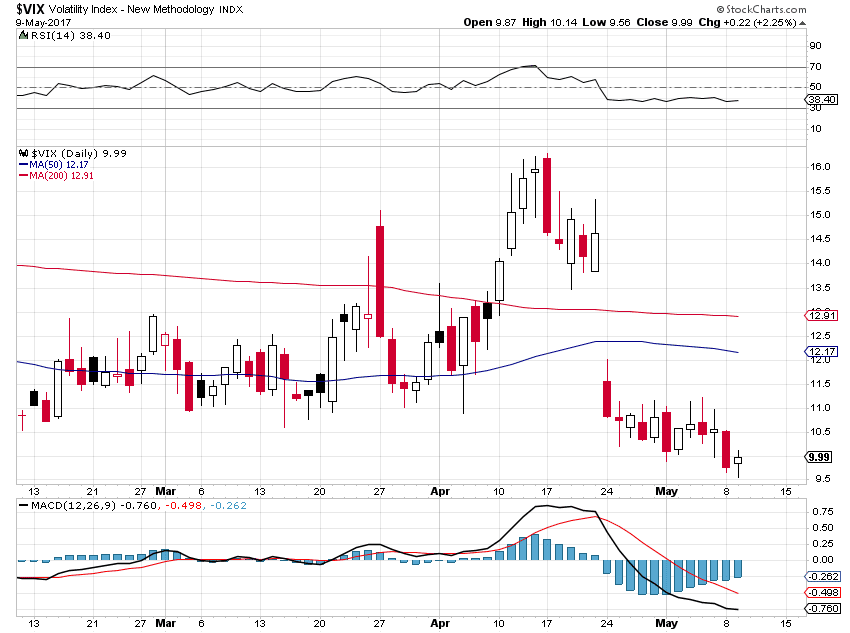Click the MA(200) 12.91 legend label
Image resolution: width=850 pixels, height=633 pixels.
point(61,176)
